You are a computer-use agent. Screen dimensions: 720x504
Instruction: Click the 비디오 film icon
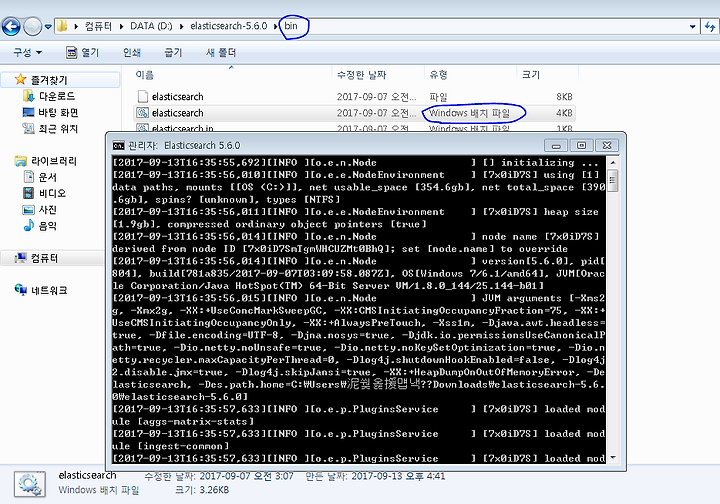(28, 193)
